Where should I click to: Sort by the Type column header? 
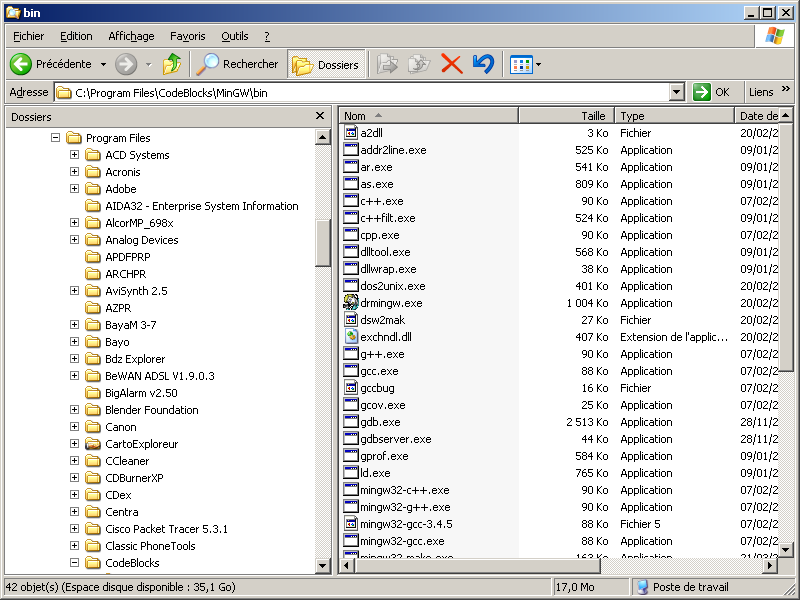[674, 116]
